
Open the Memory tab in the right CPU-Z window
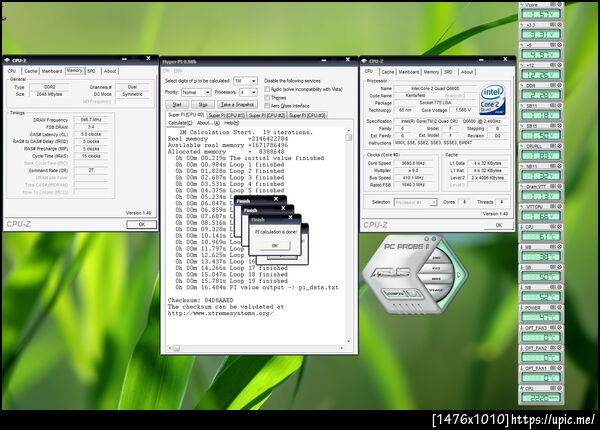point(431,72)
